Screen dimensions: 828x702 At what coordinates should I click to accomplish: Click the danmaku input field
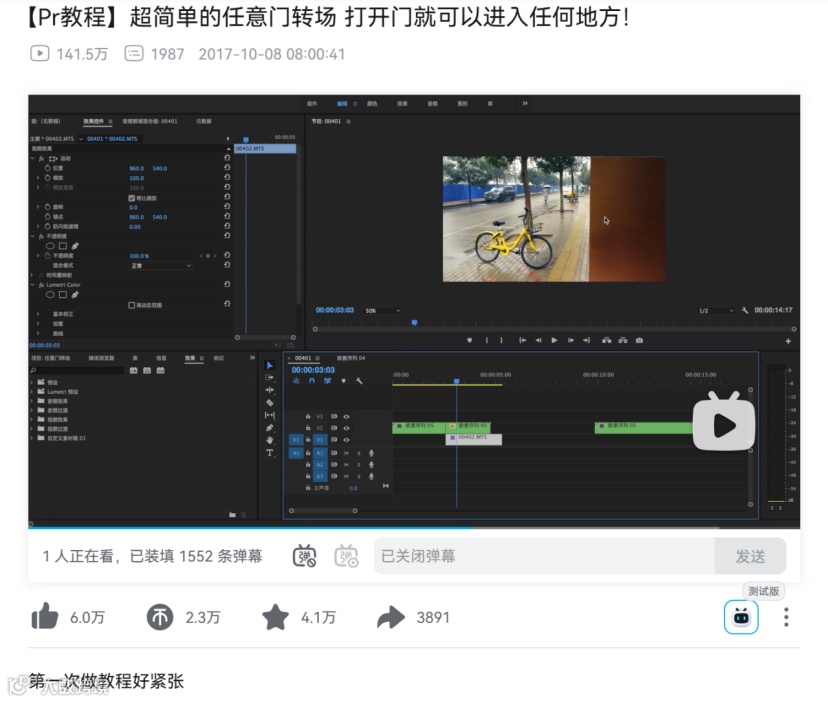[x=544, y=556]
